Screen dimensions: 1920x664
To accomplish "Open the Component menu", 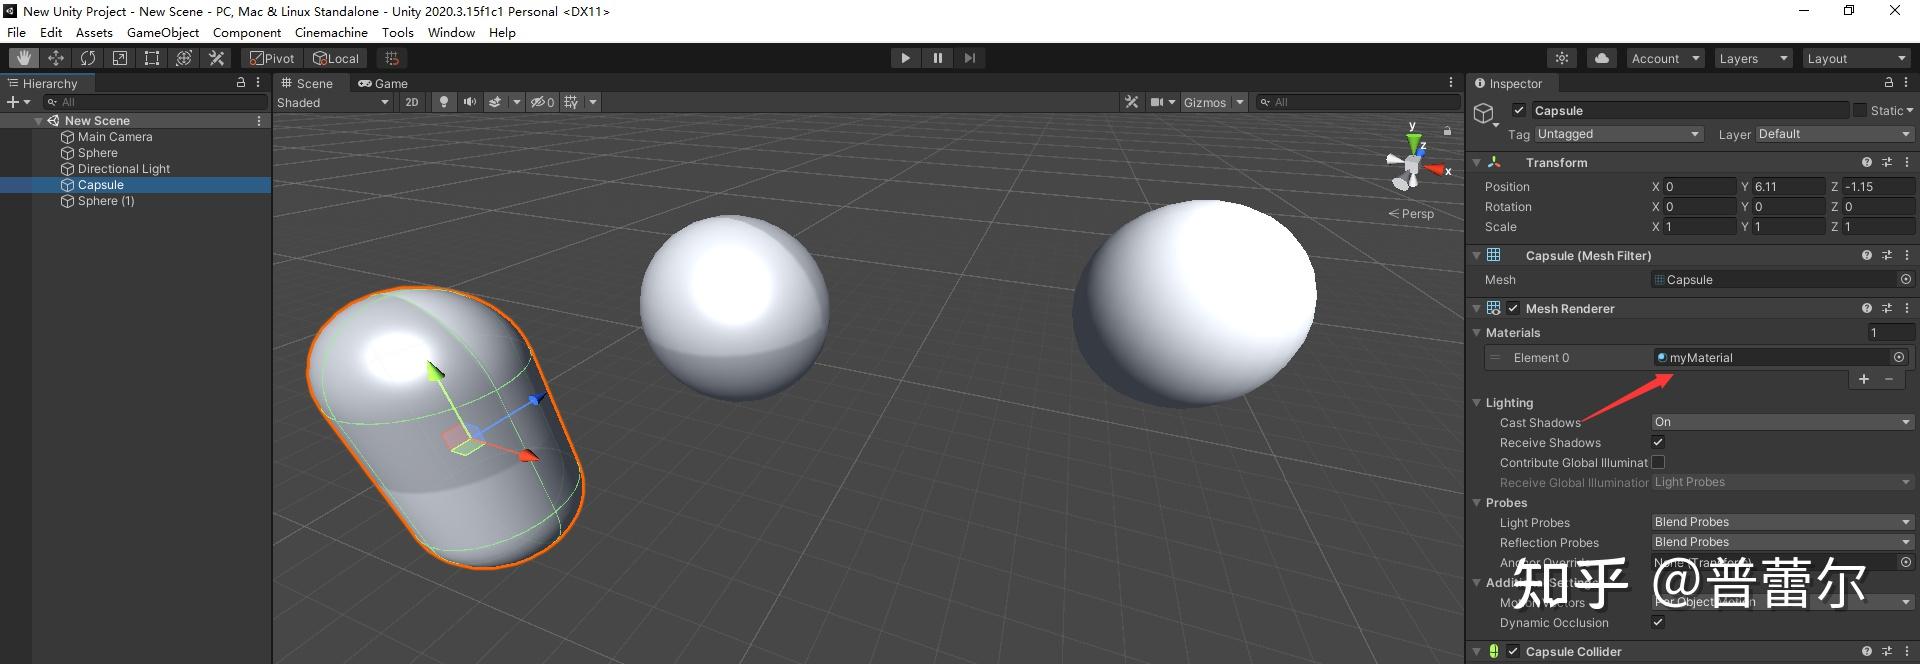I will click(x=247, y=33).
